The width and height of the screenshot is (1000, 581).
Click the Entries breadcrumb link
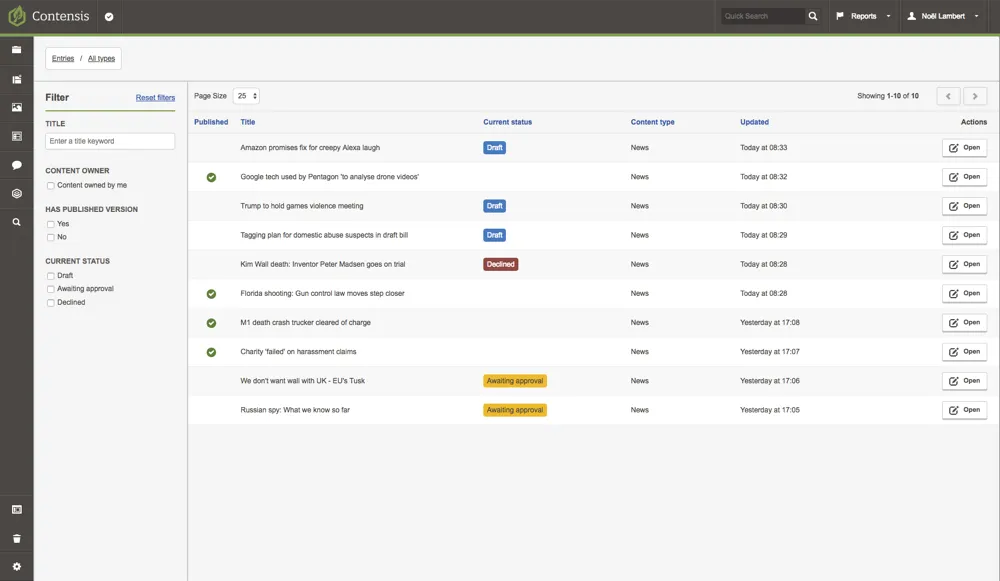[x=62, y=59]
